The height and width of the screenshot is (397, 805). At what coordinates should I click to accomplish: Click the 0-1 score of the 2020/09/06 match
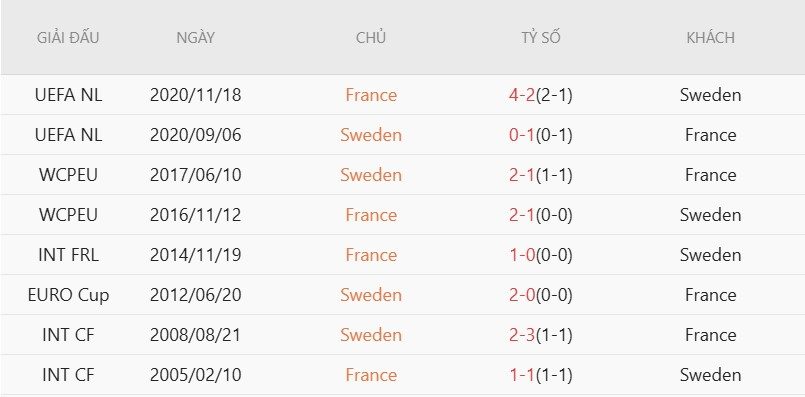click(522, 135)
